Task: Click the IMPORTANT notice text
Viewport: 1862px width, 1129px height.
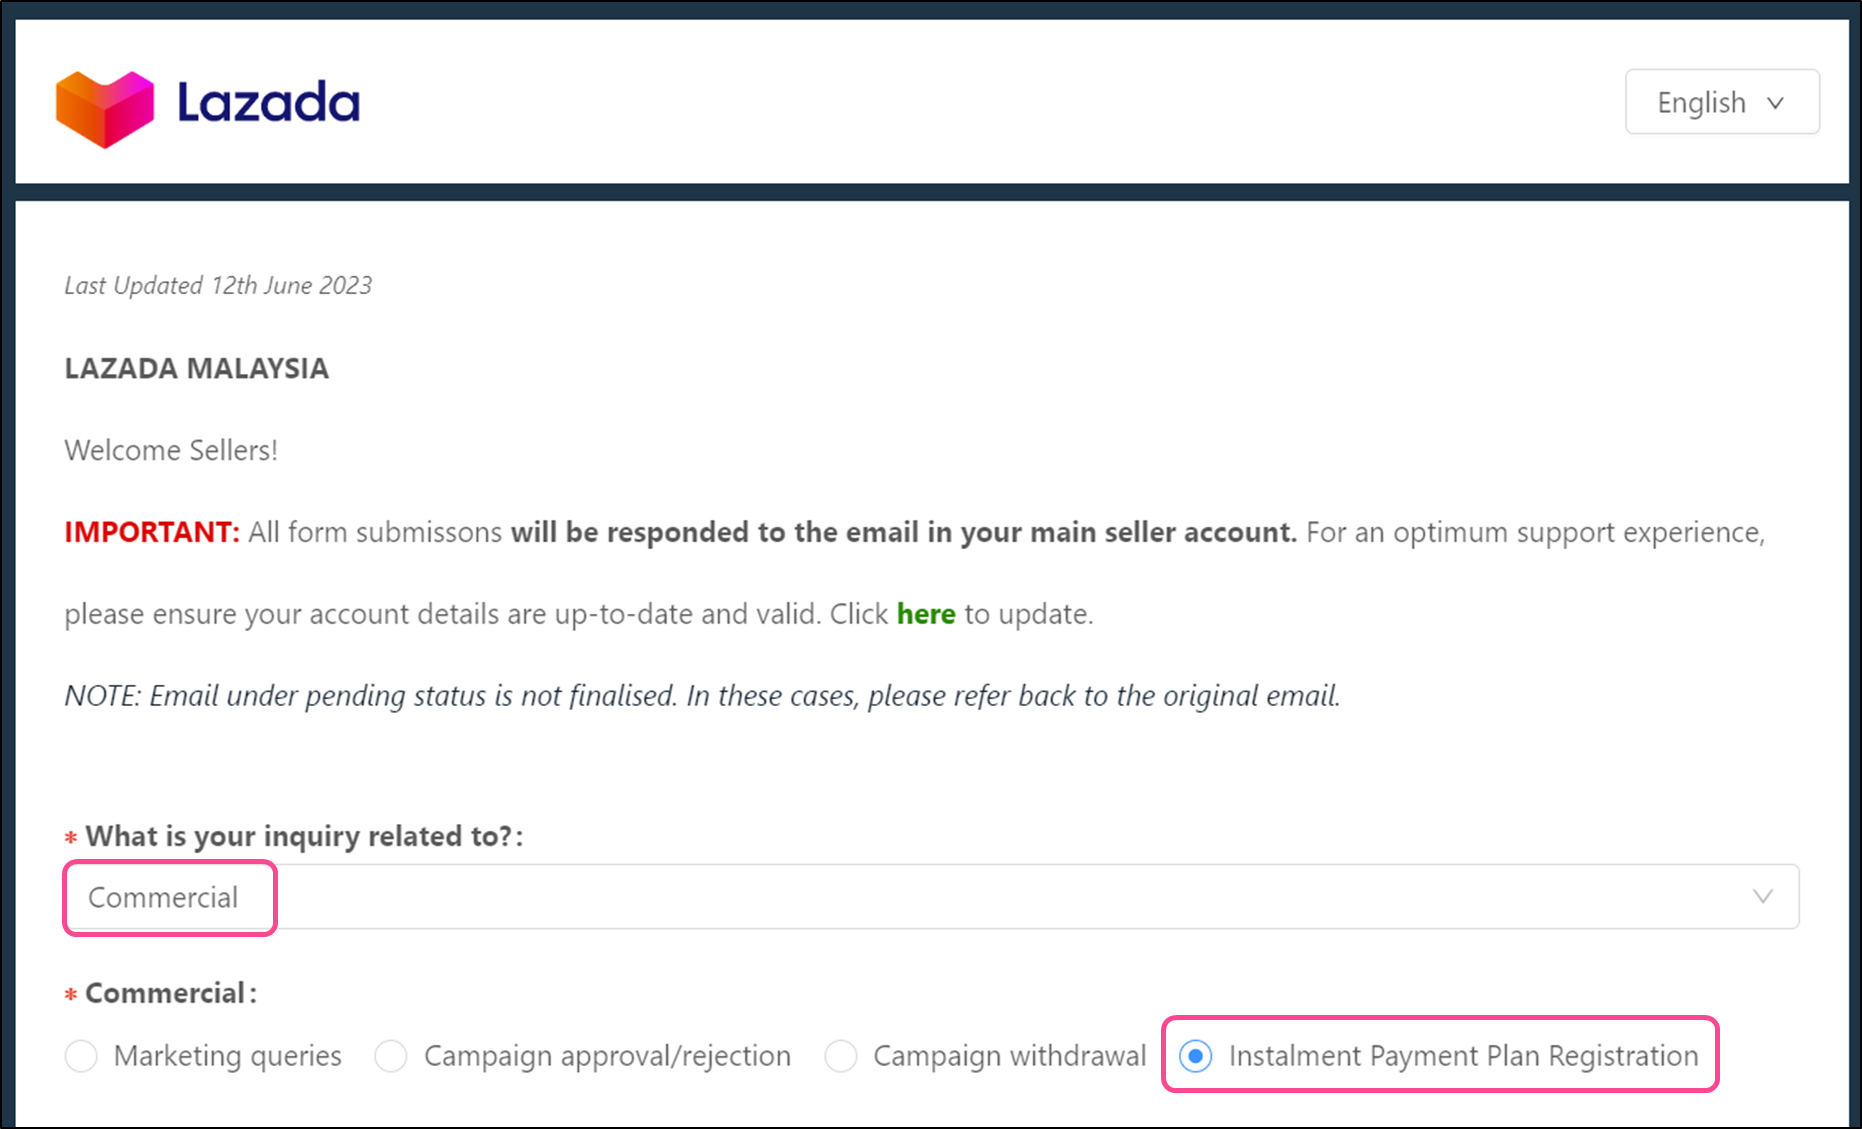Action: tap(151, 531)
